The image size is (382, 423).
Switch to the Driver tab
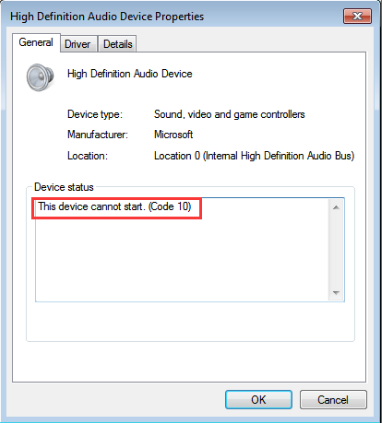pyautogui.click(x=77, y=44)
